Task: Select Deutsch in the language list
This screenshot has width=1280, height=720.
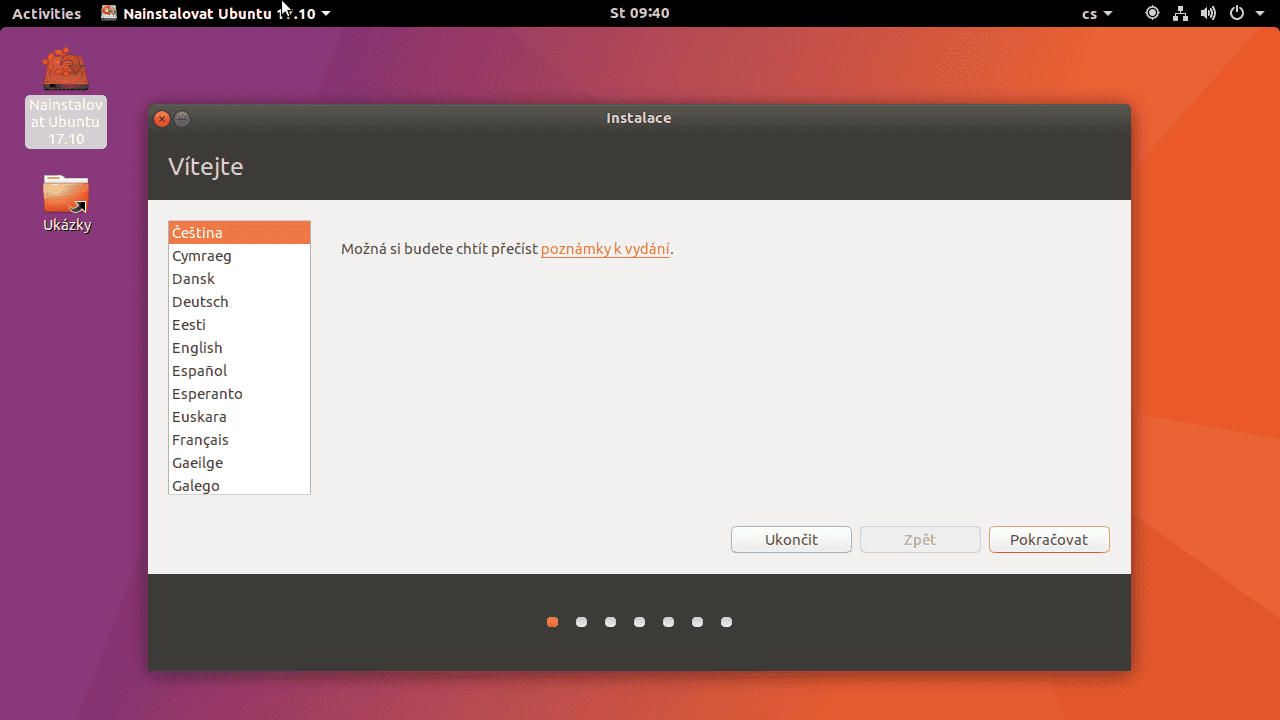Action: (x=200, y=301)
